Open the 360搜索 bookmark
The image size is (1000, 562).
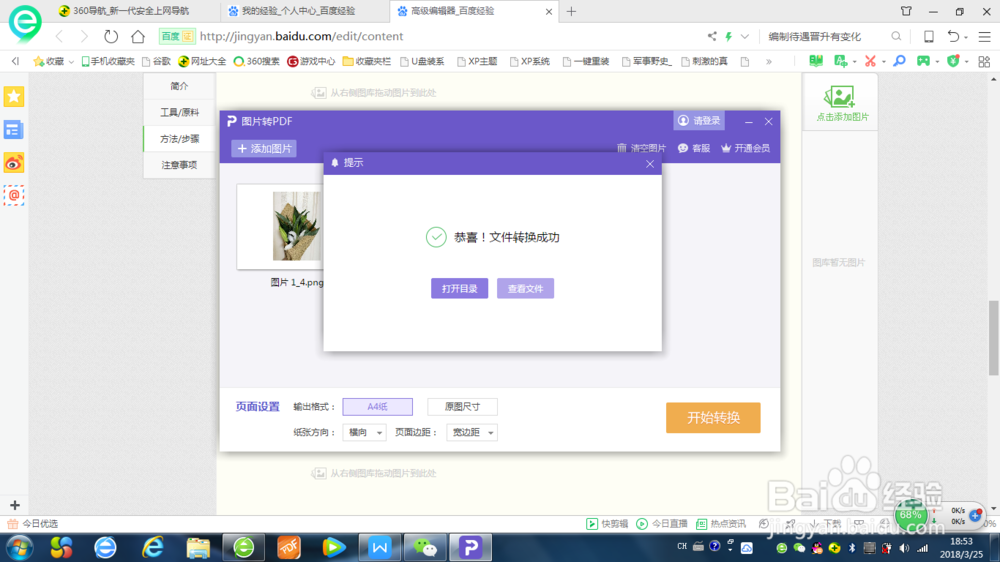coord(256,61)
